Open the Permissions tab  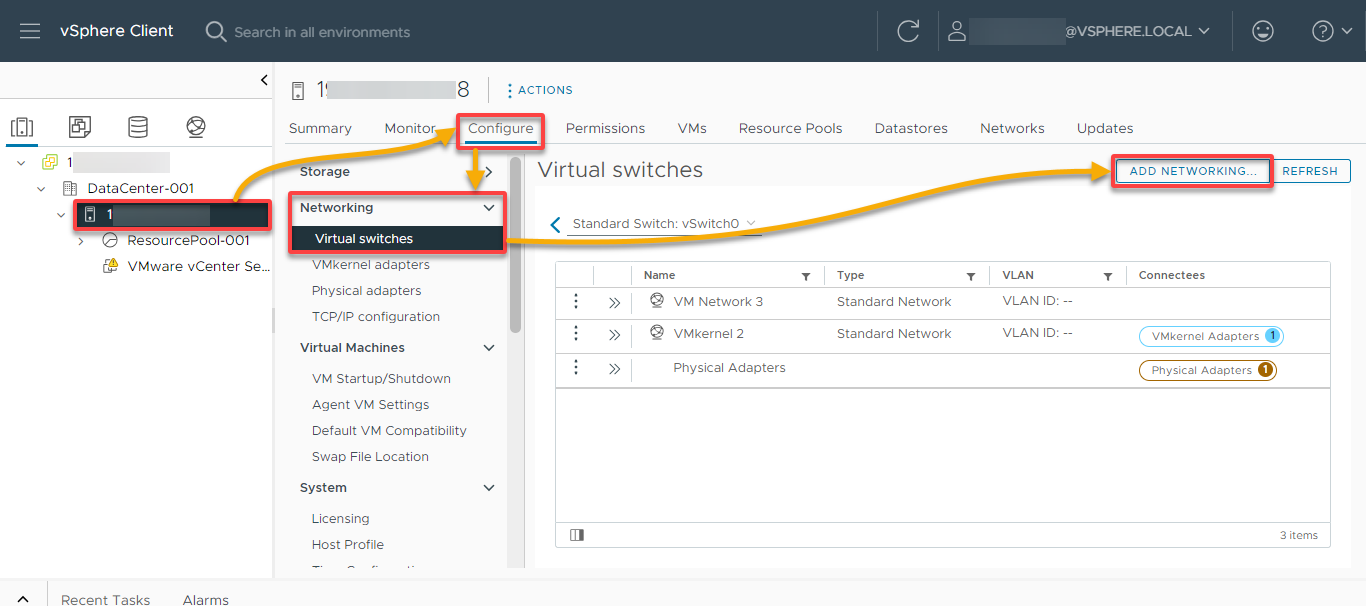pos(605,128)
